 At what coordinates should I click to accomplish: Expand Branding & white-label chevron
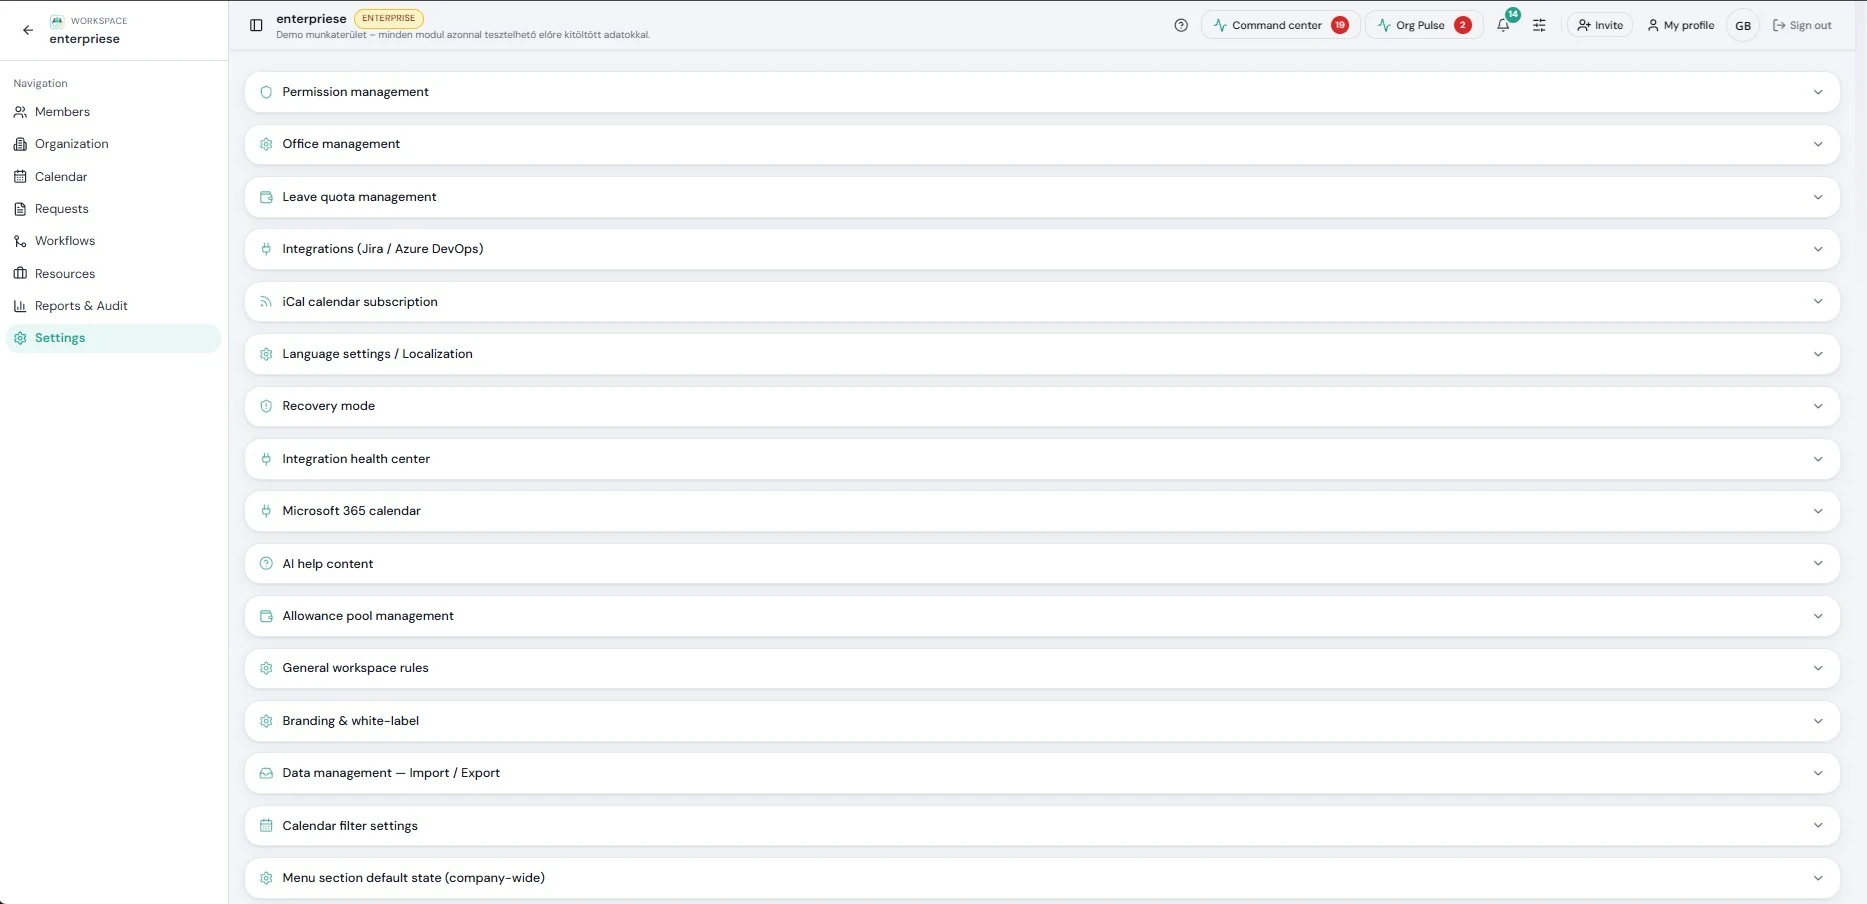click(x=1818, y=721)
